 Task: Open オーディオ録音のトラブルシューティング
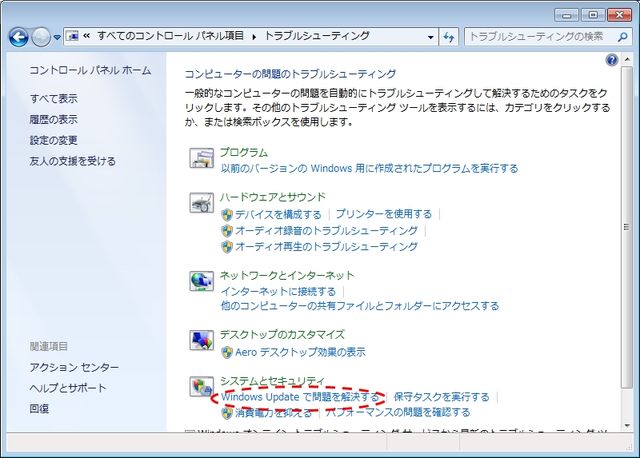(327, 231)
